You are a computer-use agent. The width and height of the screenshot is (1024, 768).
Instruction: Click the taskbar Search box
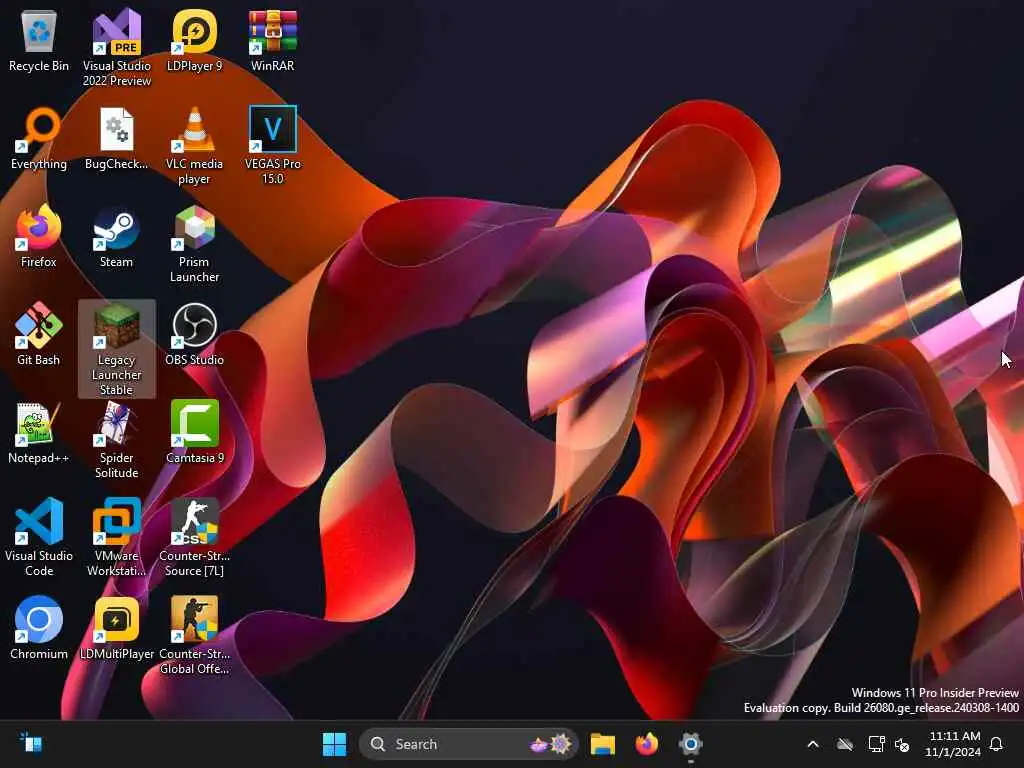pos(468,744)
